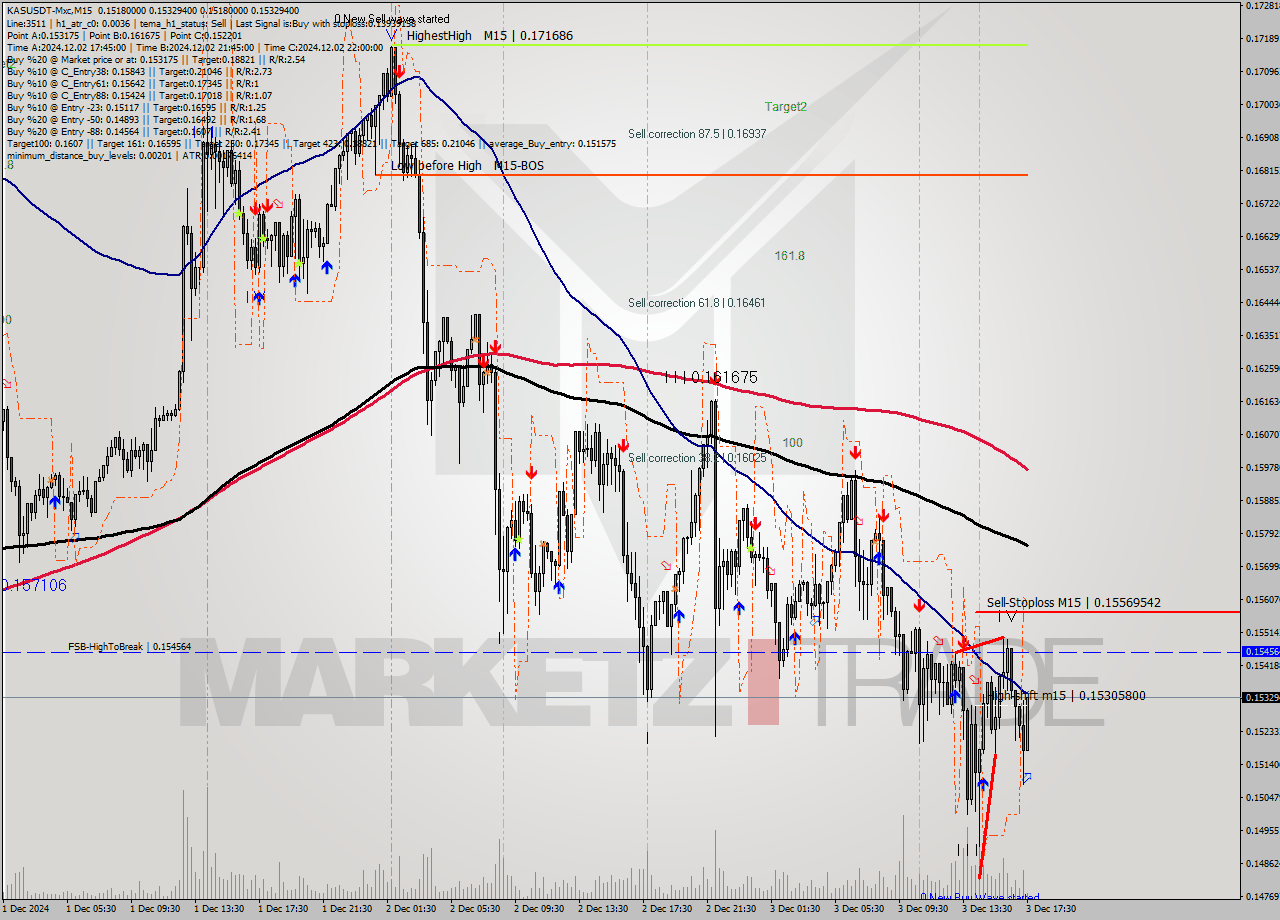Click the 'Buy %20 @ Entry -88: 0.14564' line
Image resolution: width=1280 pixels, height=920 pixels.
tap(134, 131)
